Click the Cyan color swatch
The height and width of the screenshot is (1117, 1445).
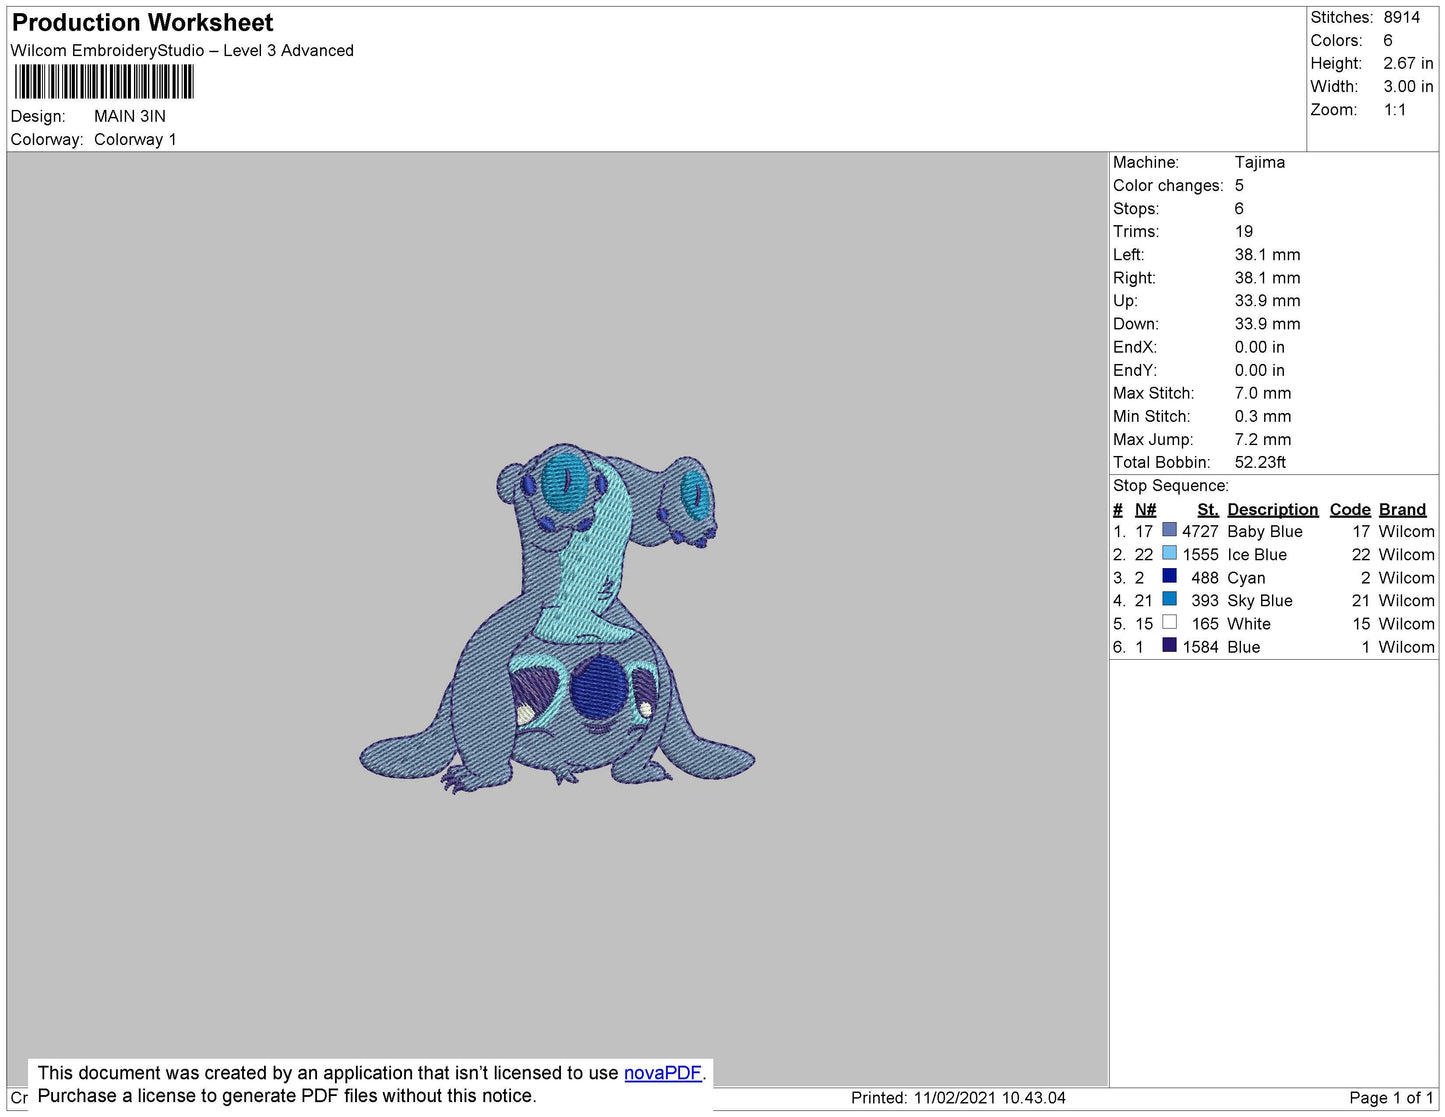[1169, 576]
